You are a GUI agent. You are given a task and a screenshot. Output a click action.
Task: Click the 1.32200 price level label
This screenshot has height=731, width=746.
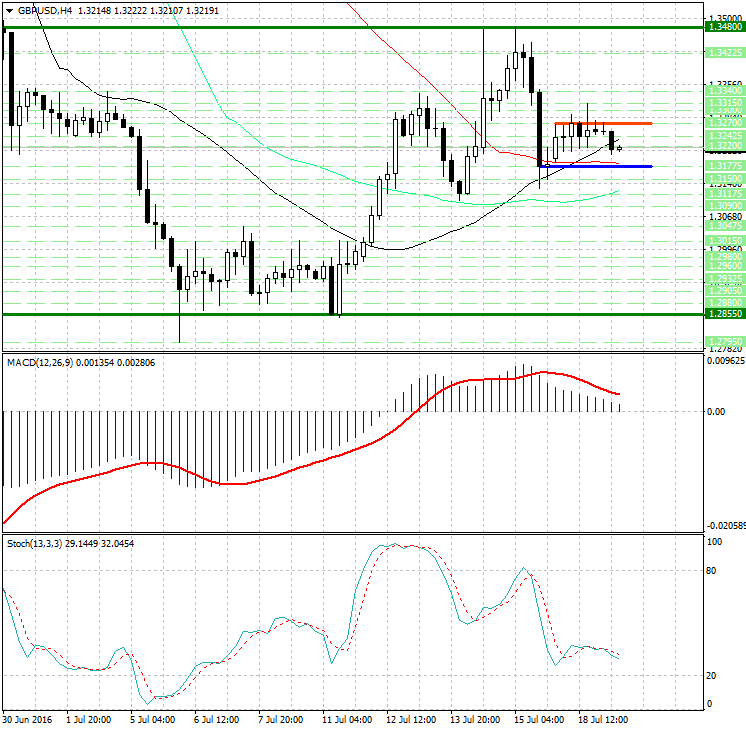pyautogui.click(x=725, y=146)
